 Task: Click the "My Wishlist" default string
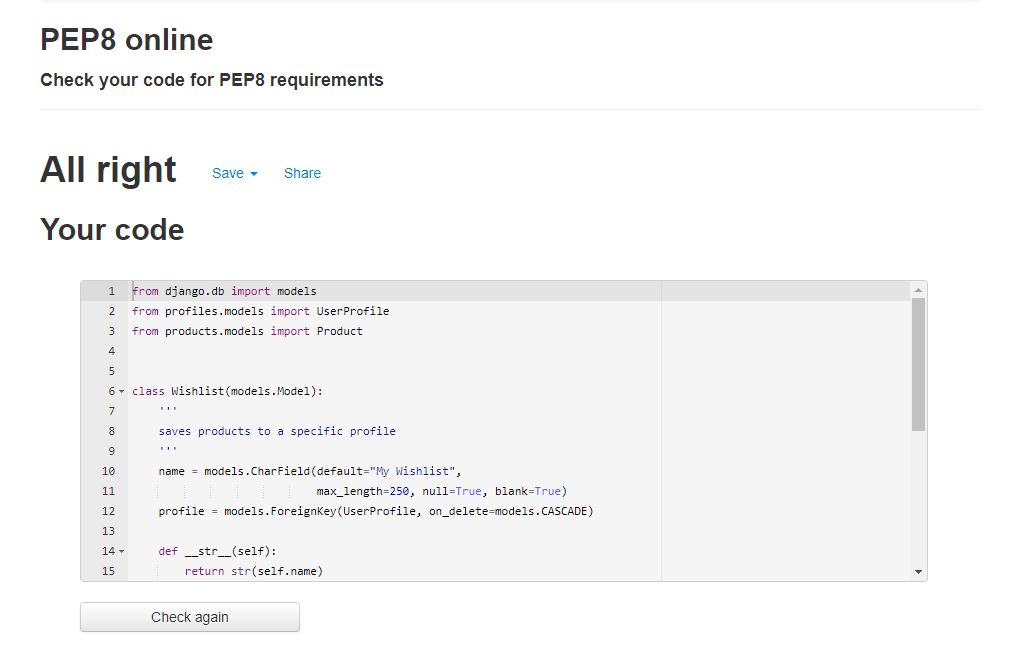coord(414,471)
